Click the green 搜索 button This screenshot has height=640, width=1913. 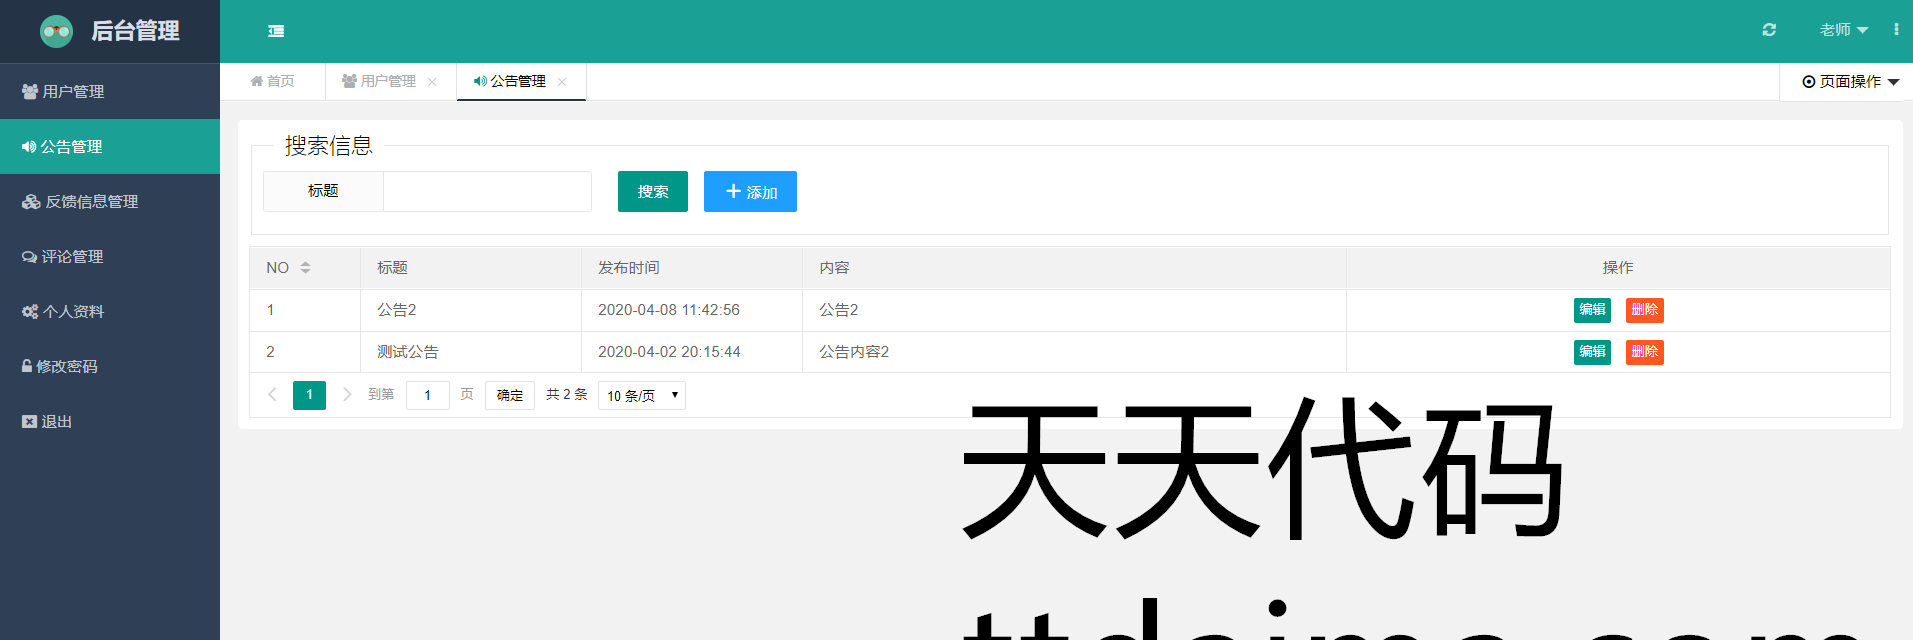coord(652,192)
